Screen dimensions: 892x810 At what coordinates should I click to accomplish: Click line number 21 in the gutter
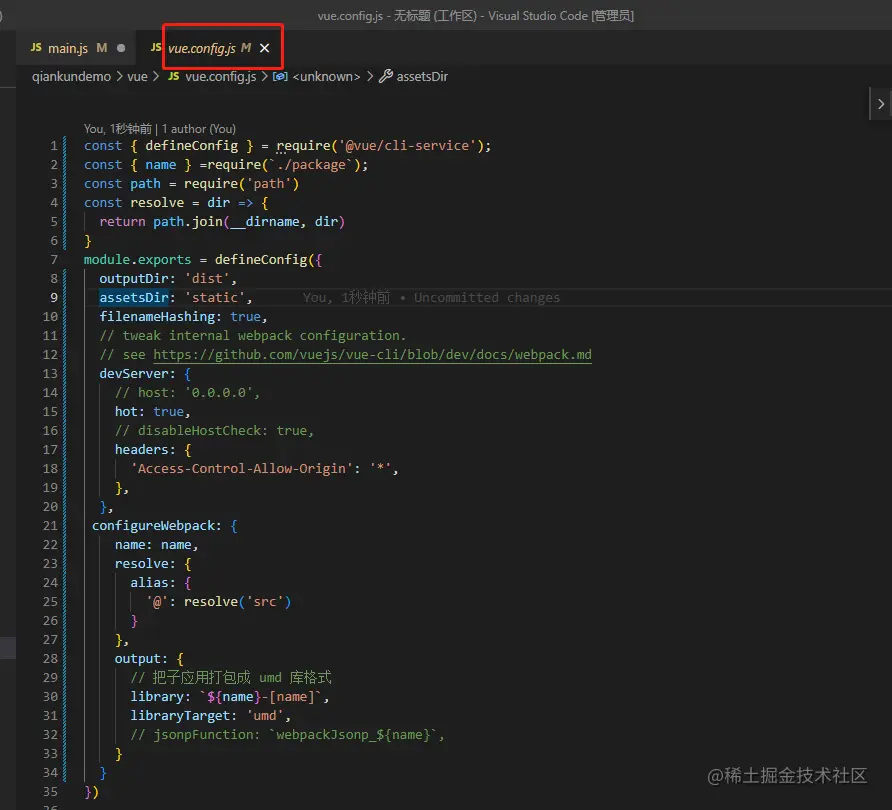pos(50,526)
